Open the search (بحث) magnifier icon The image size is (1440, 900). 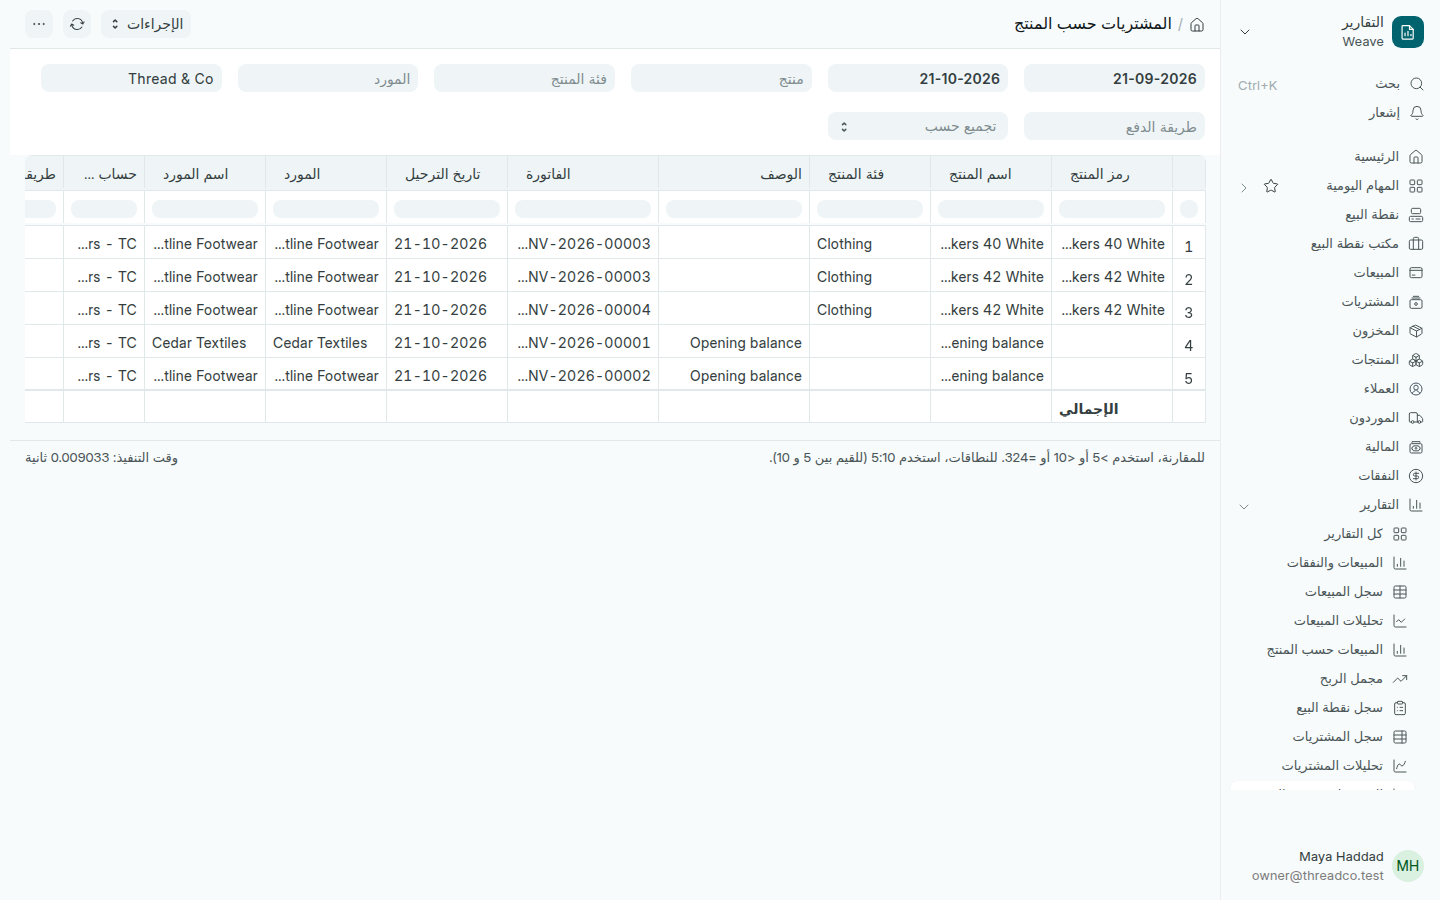[1416, 84]
